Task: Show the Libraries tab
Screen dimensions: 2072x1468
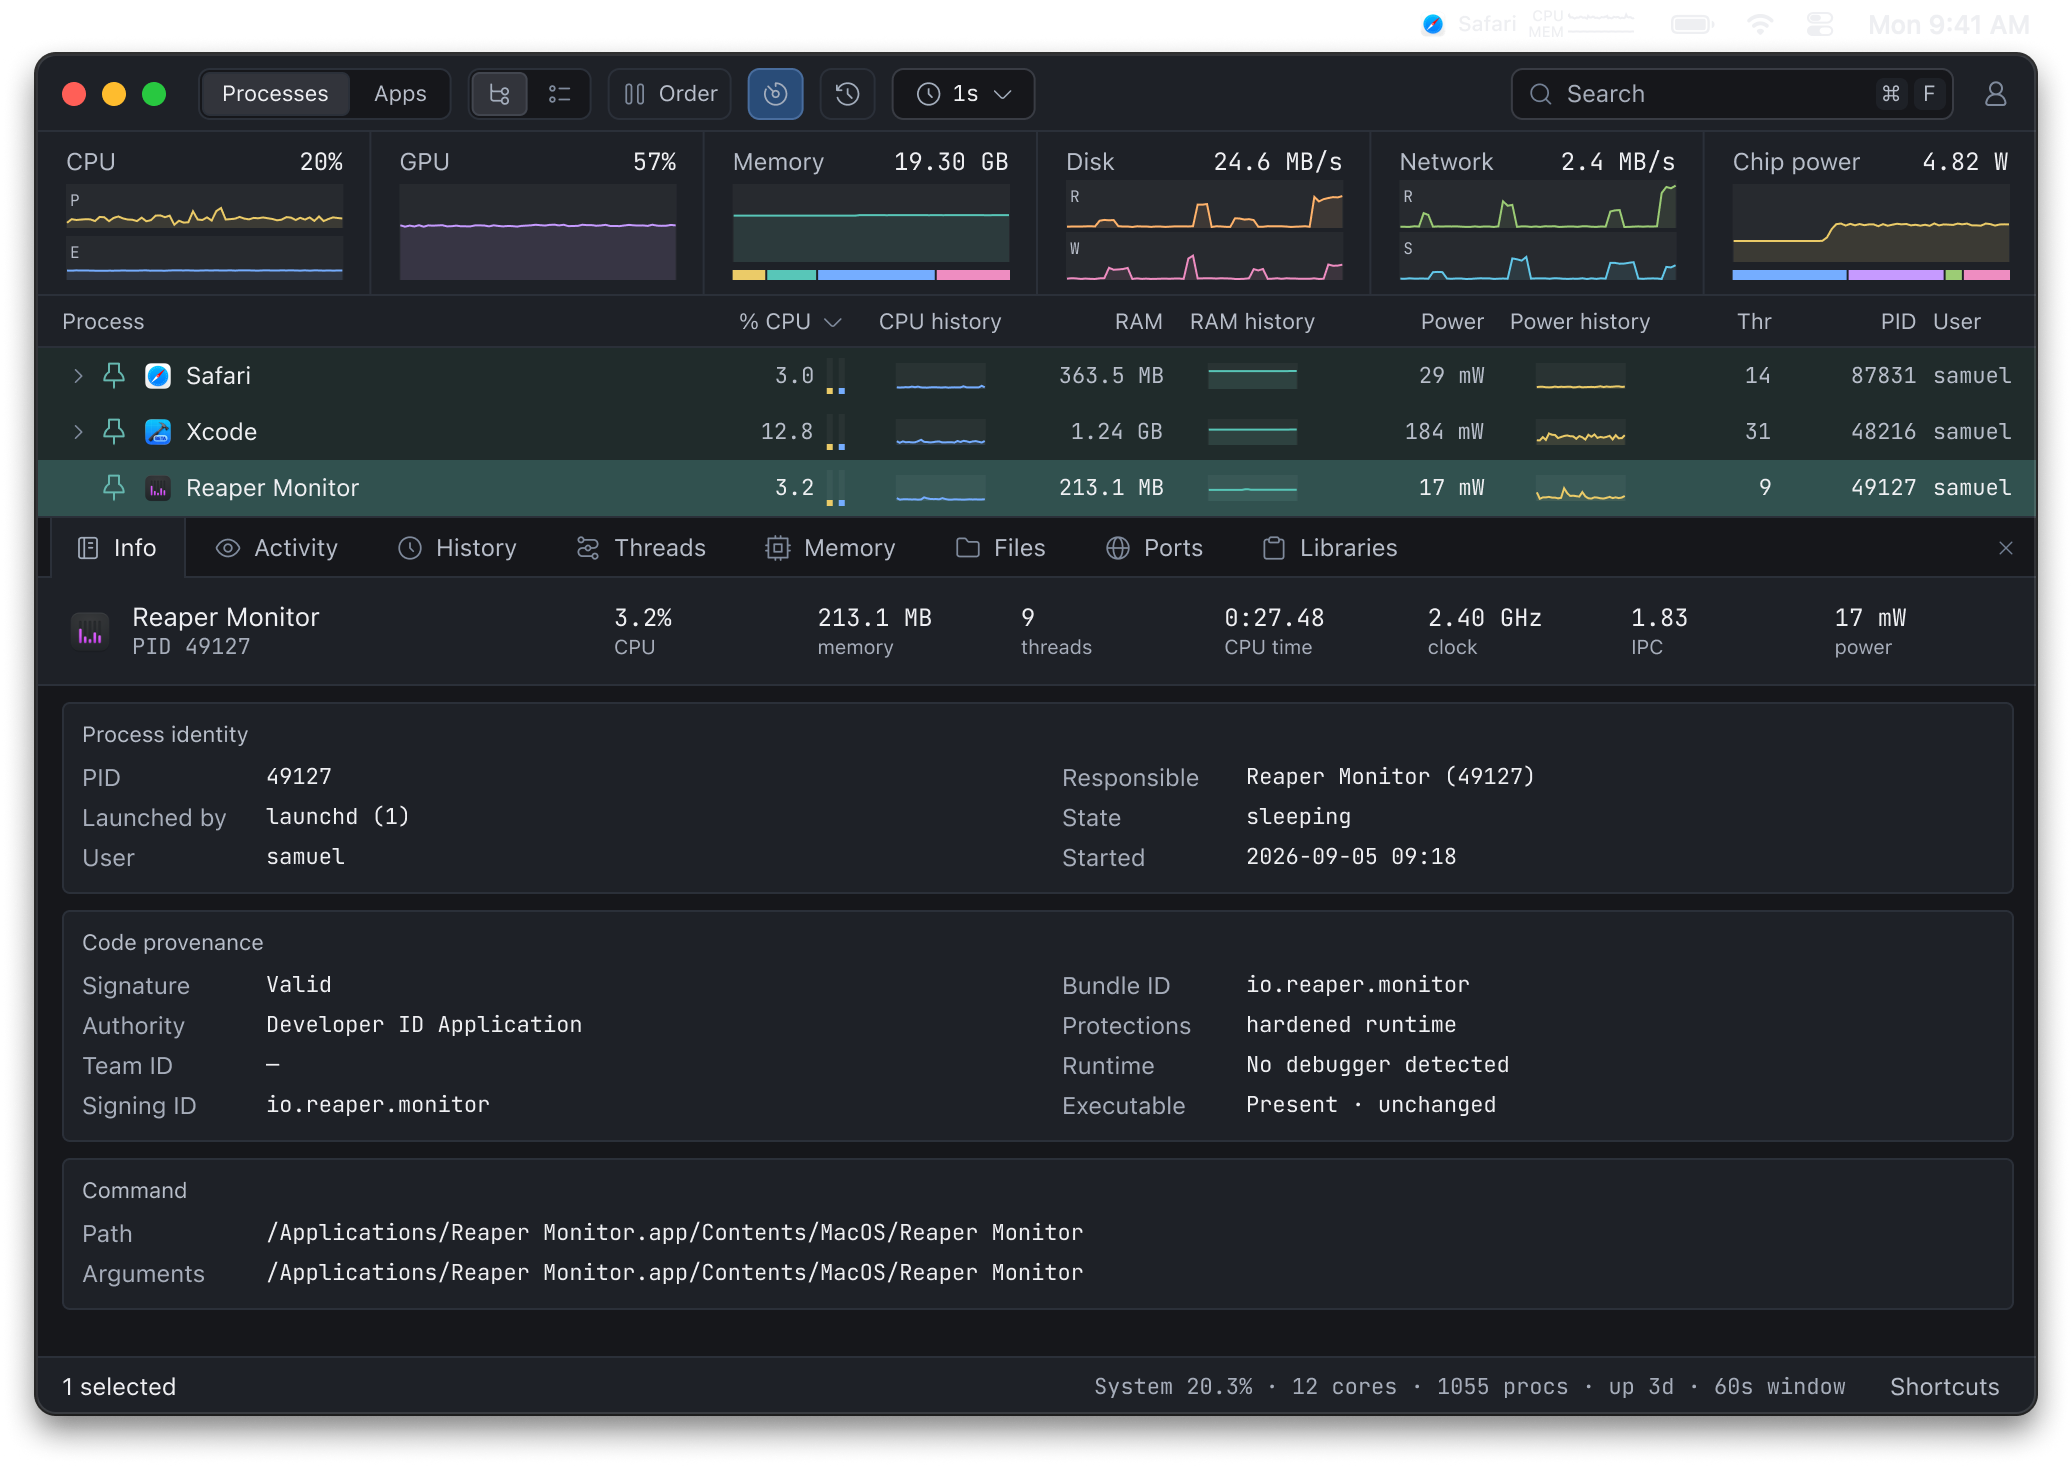Action: 1330,548
